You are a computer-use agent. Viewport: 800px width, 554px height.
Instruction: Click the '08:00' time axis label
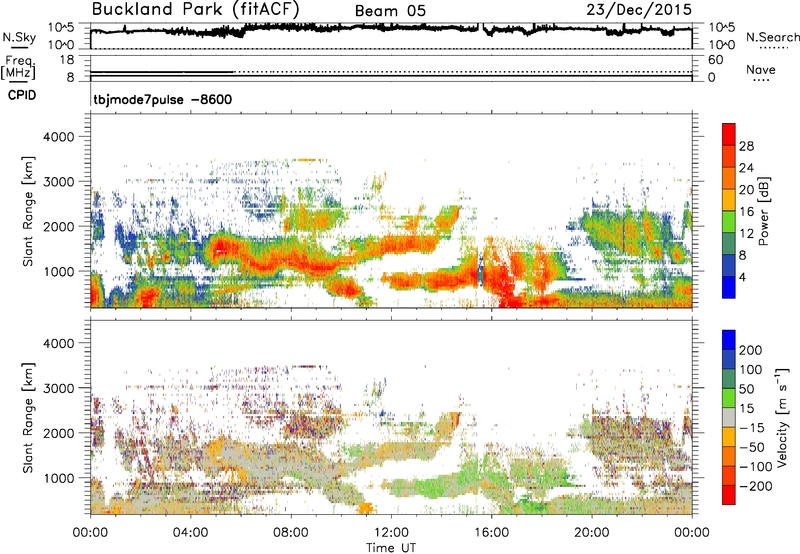tap(291, 533)
